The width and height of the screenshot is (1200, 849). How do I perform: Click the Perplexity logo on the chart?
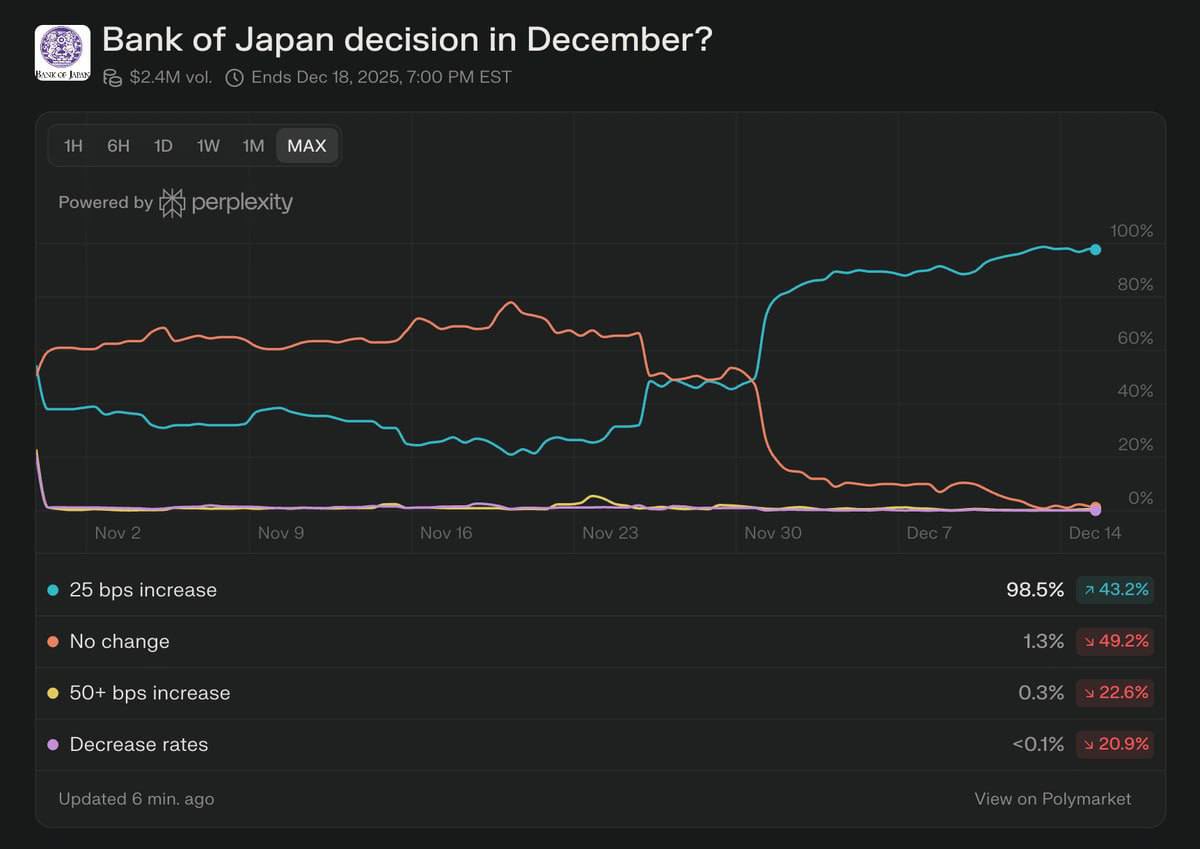click(x=172, y=202)
